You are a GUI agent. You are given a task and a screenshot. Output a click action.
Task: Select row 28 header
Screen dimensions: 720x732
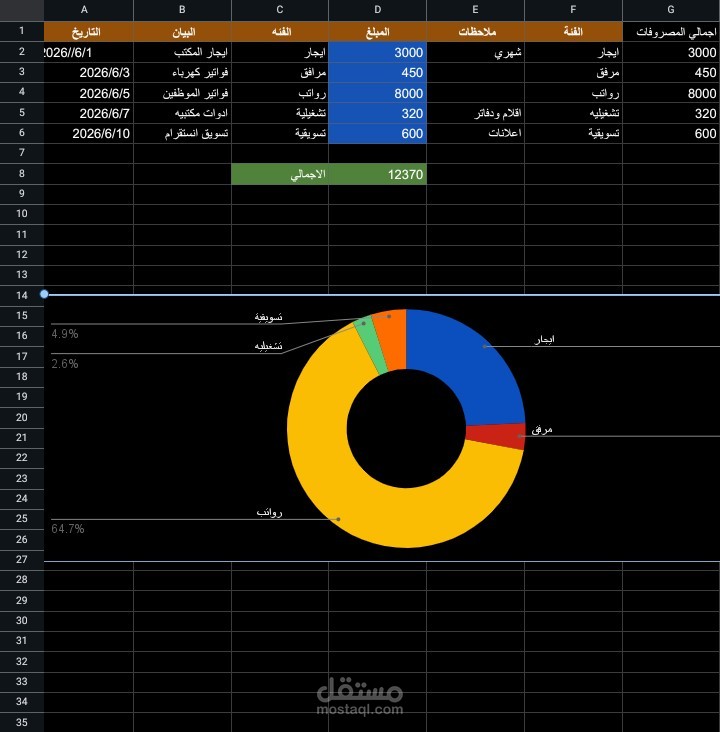[x=21, y=579]
